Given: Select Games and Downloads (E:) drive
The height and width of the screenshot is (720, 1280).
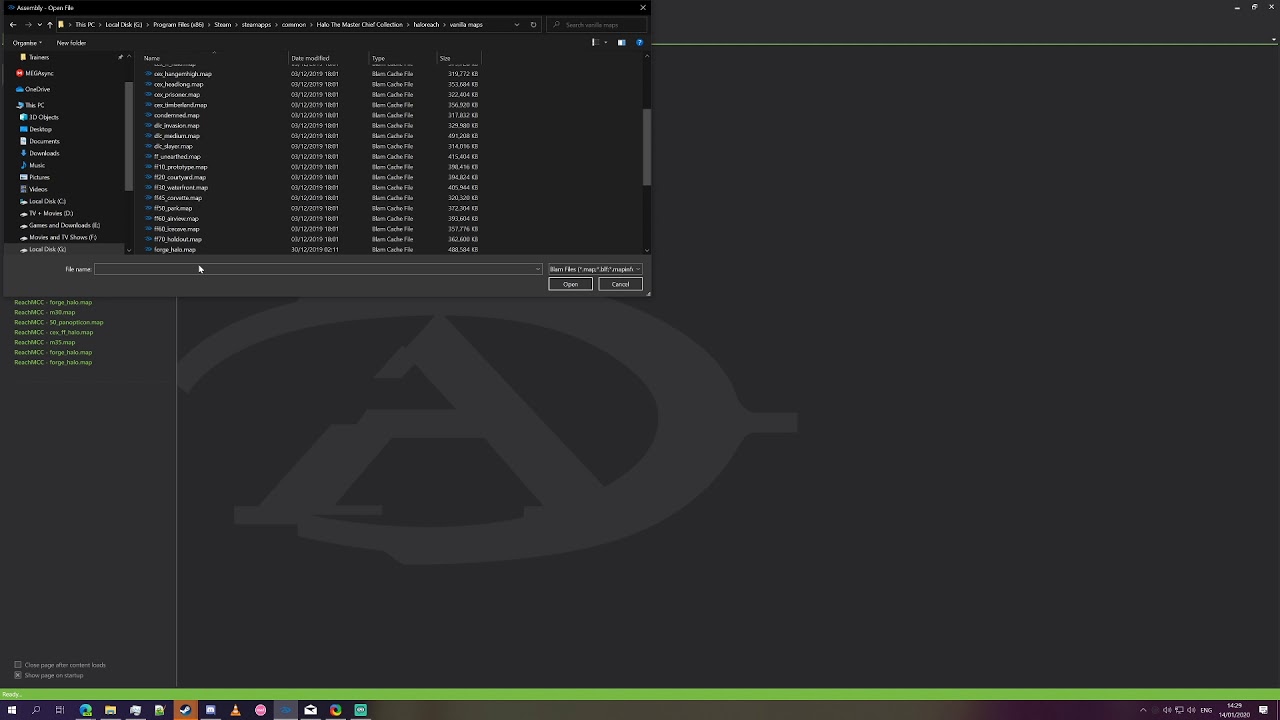Looking at the screenshot, I should (x=64, y=225).
